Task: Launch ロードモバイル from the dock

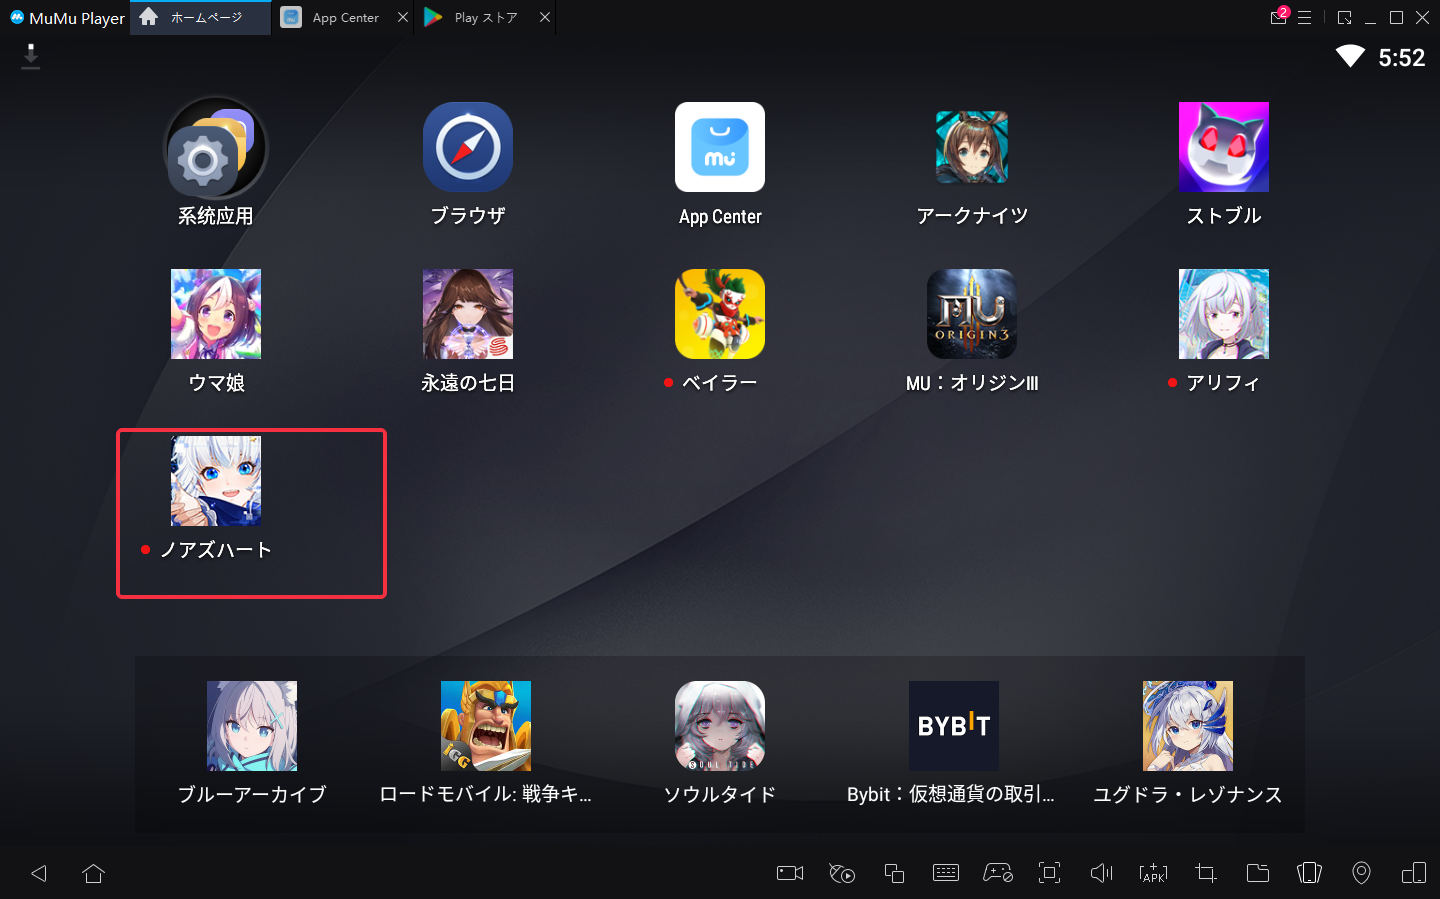Action: point(486,726)
